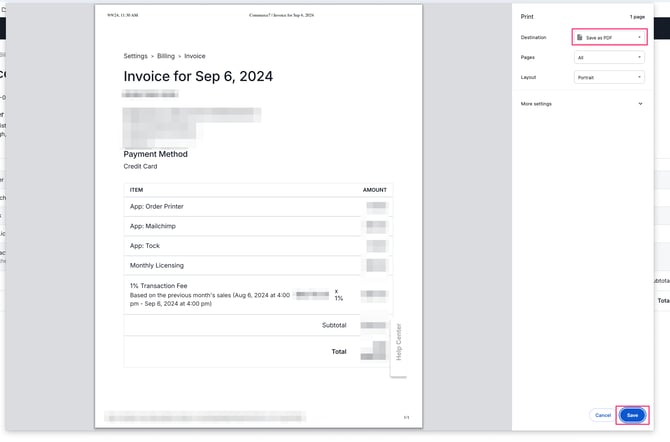Click the Settings breadcrumb in the preview

(135, 56)
